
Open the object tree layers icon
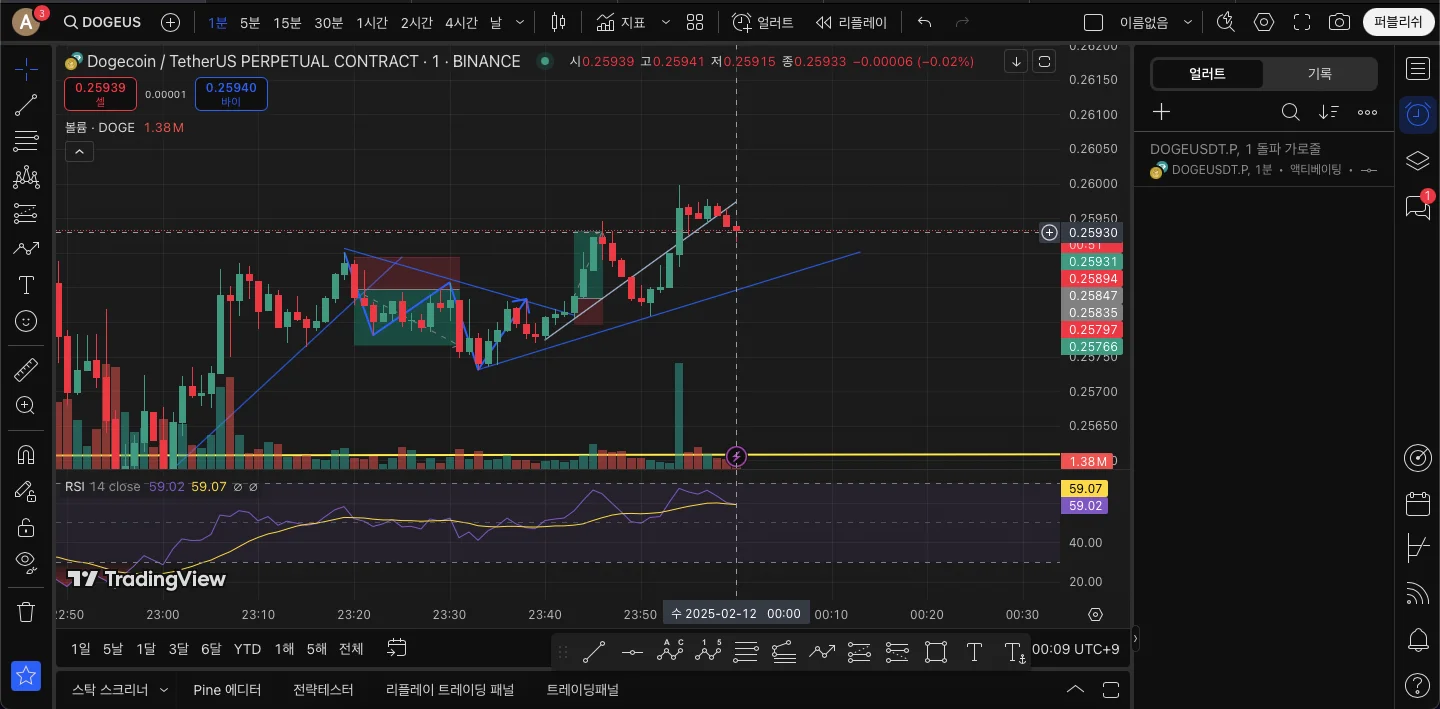pos(1417,161)
